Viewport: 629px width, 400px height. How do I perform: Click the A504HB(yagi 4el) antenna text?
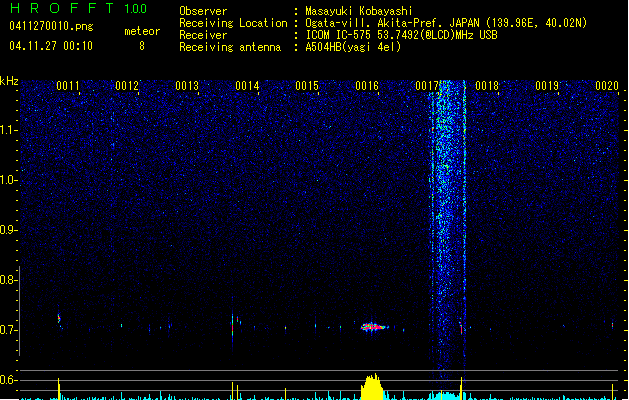(x=353, y=47)
